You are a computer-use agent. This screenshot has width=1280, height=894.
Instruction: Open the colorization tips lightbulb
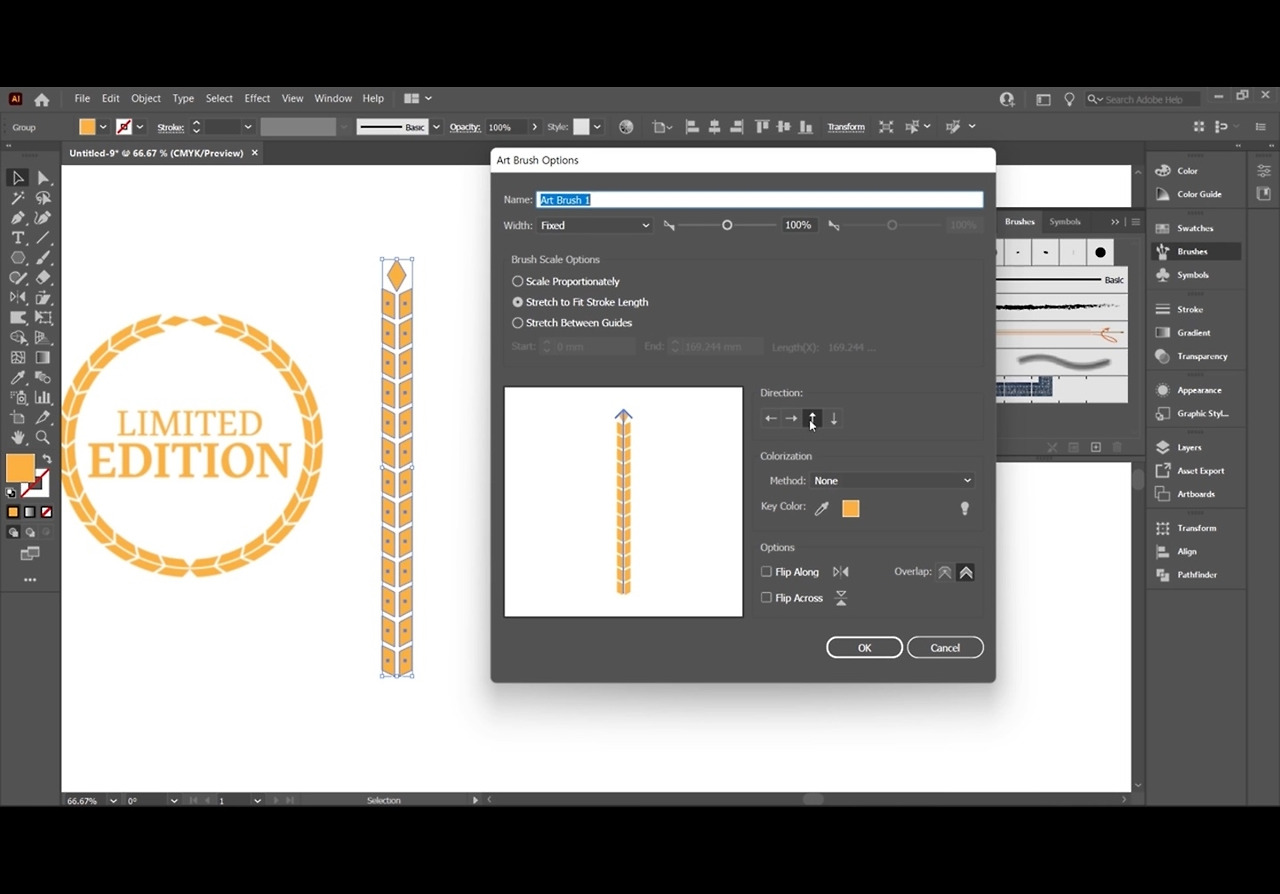[965, 508]
